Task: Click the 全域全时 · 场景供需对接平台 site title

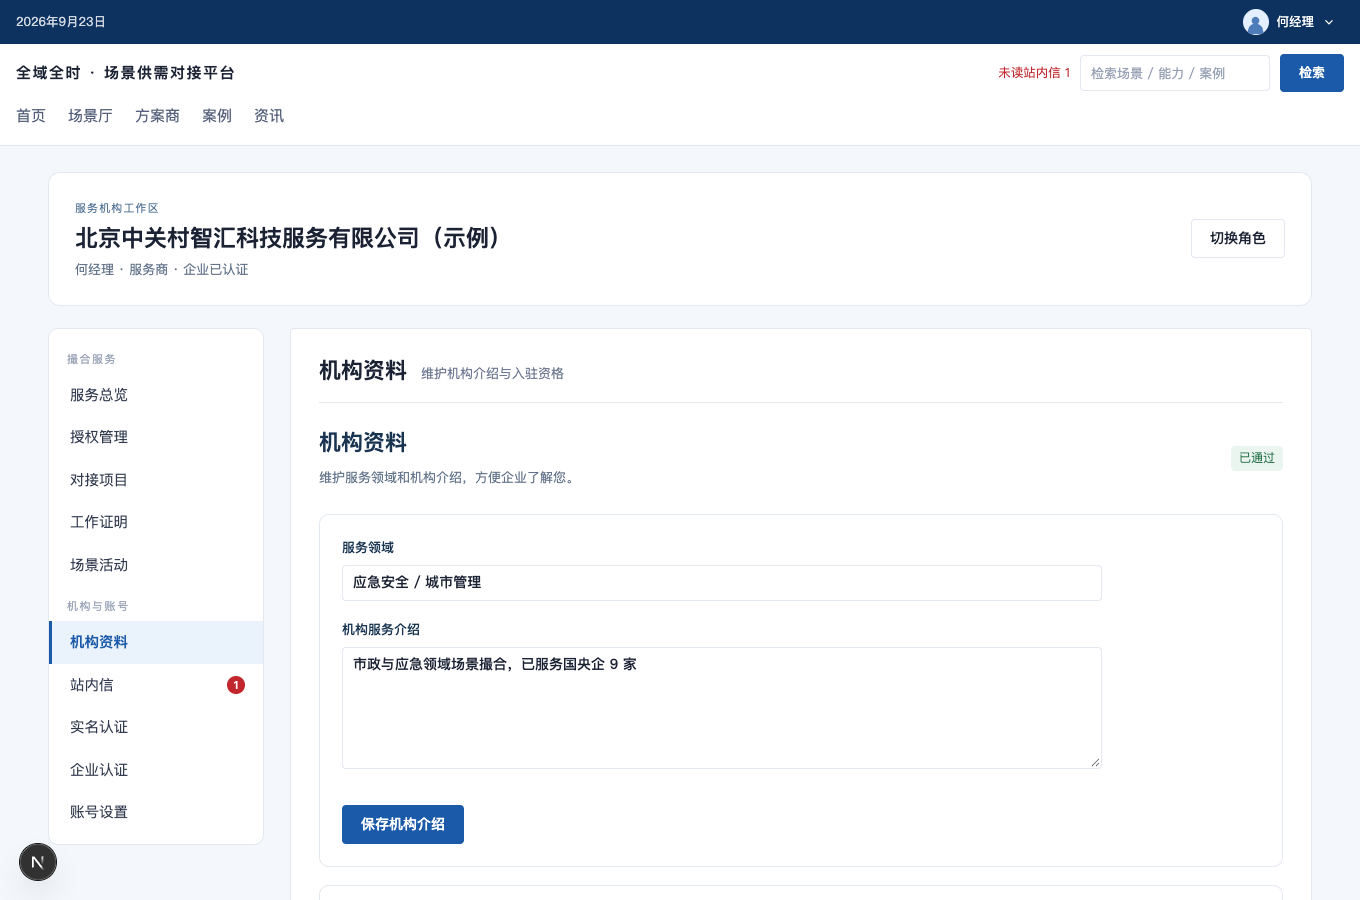Action: [125, 73]
